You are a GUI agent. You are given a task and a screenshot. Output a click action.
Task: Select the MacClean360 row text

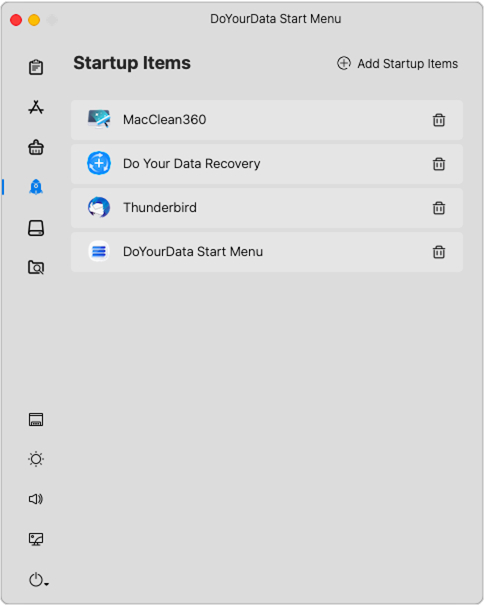(x=164, y=120)
